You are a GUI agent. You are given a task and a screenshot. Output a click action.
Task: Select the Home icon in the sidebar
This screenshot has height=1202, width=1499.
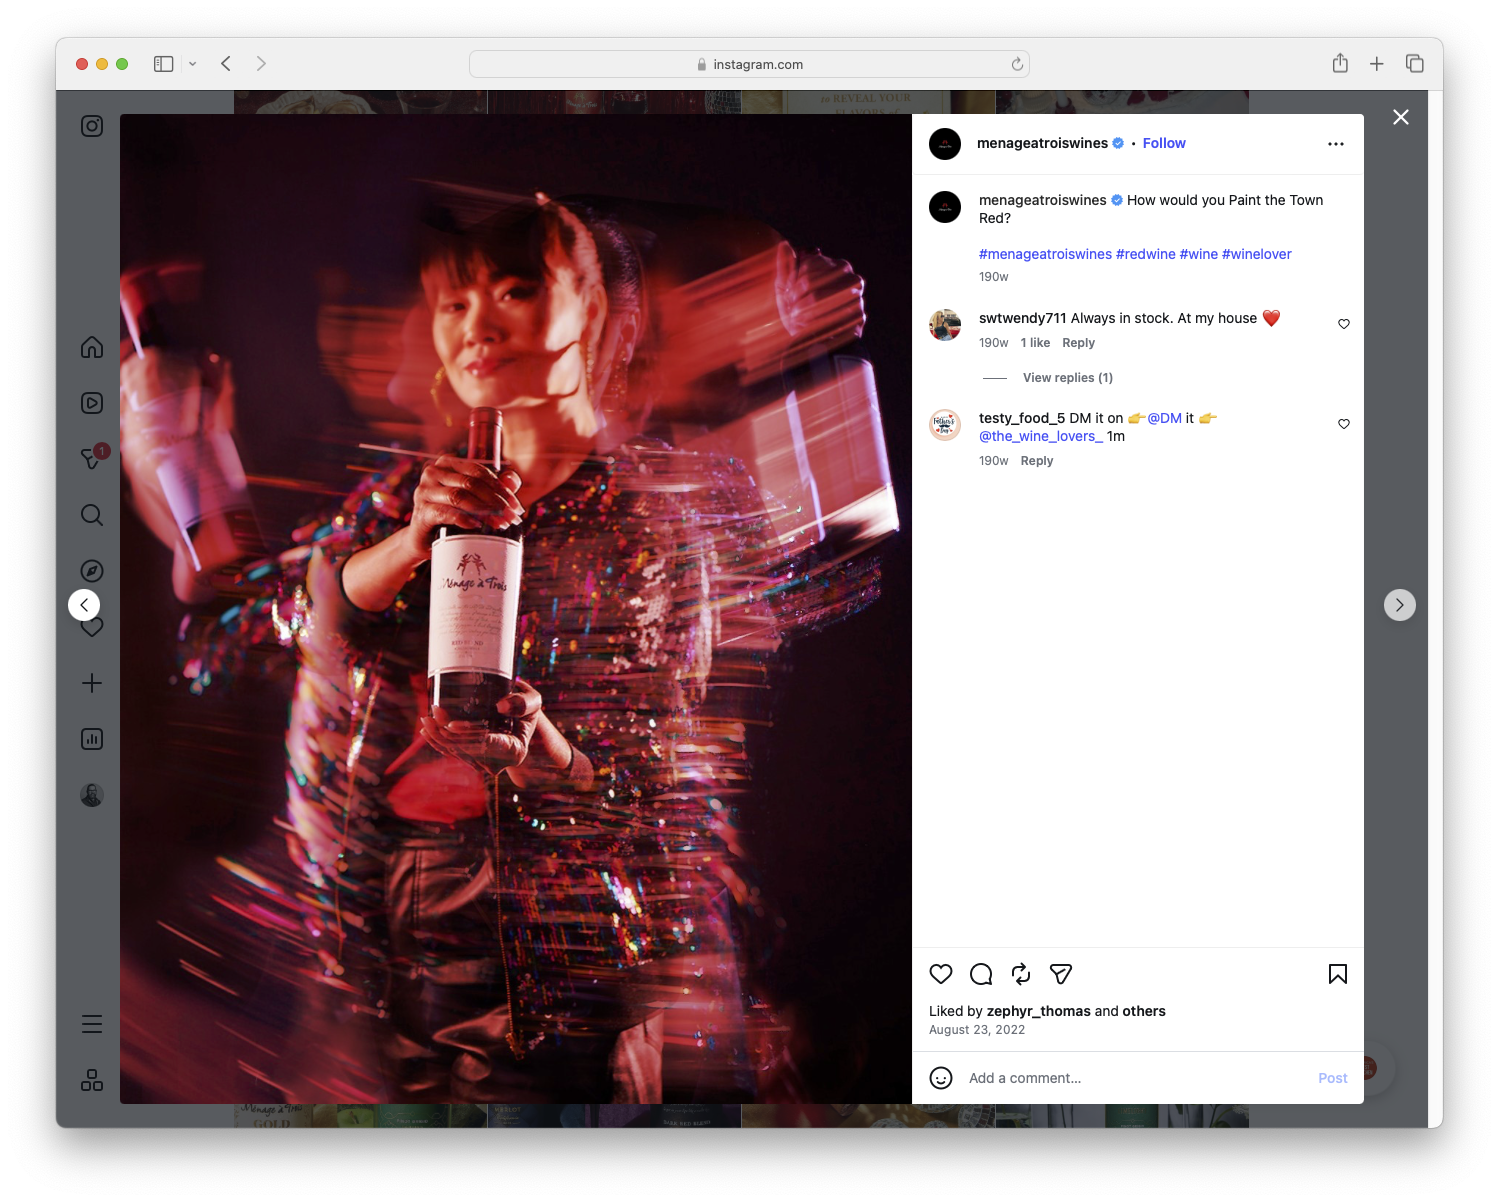[x=91, y=347]
